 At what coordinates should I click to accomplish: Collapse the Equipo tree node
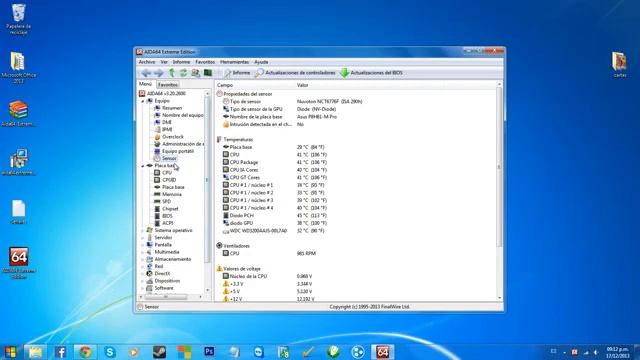(143, 101)
